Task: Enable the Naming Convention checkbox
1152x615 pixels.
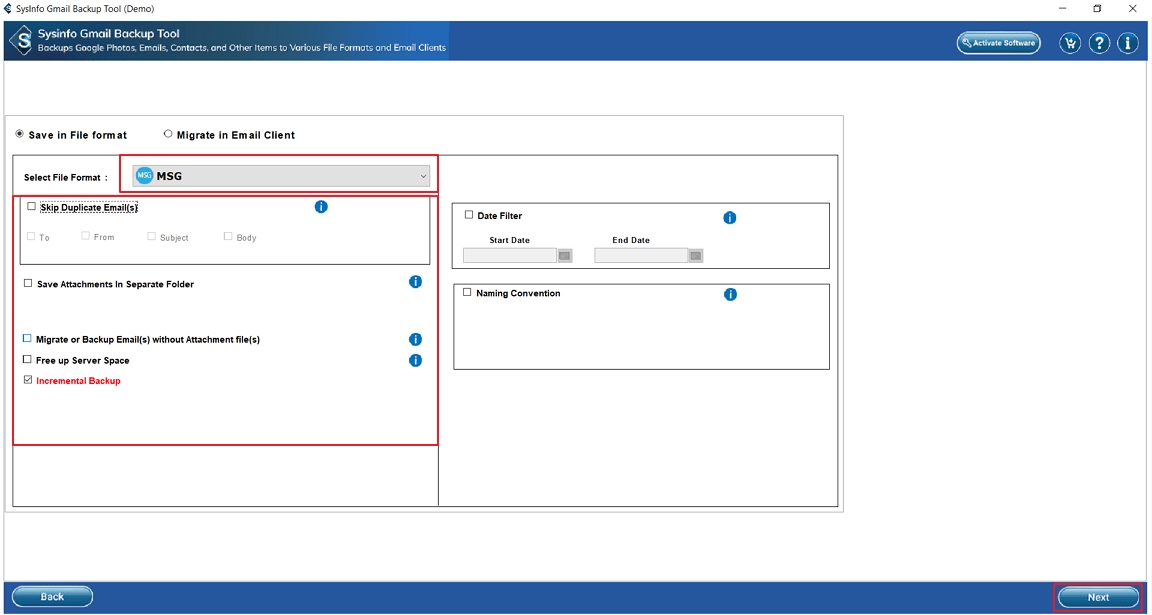Action: coord(467,292)
